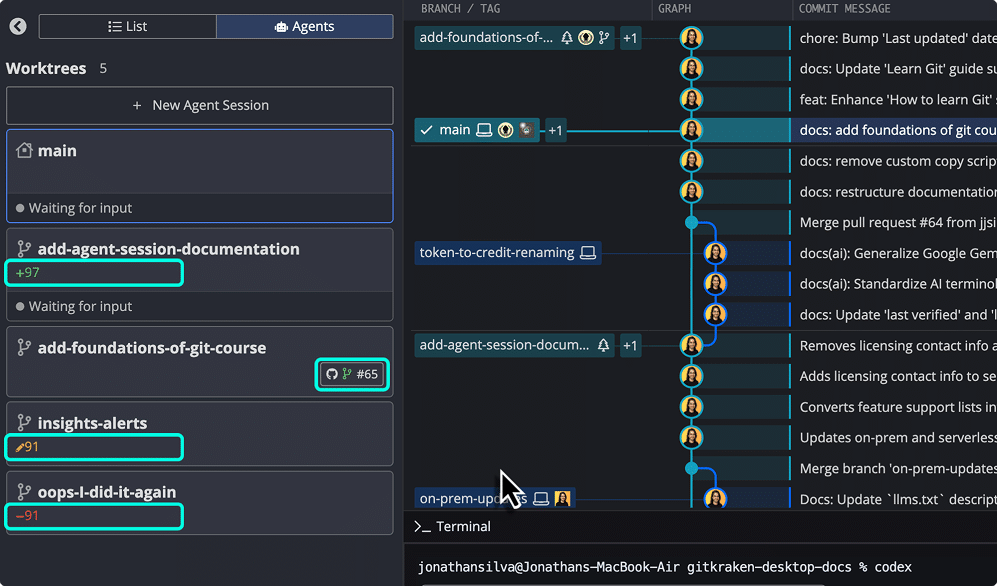Click the laptop icon on the main branch label

click(x=484, y=130)
